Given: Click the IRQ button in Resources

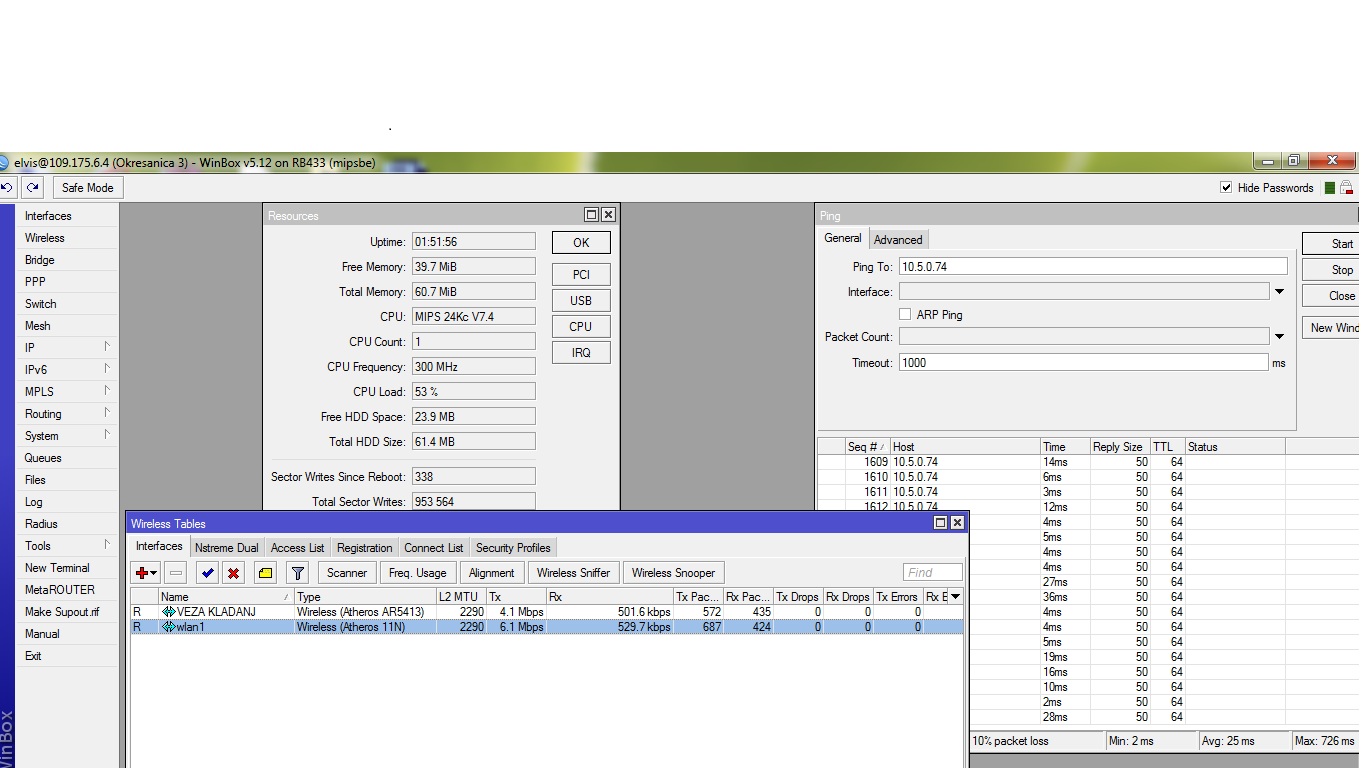Looking at the screenshot, I should (x=581, y=353).
